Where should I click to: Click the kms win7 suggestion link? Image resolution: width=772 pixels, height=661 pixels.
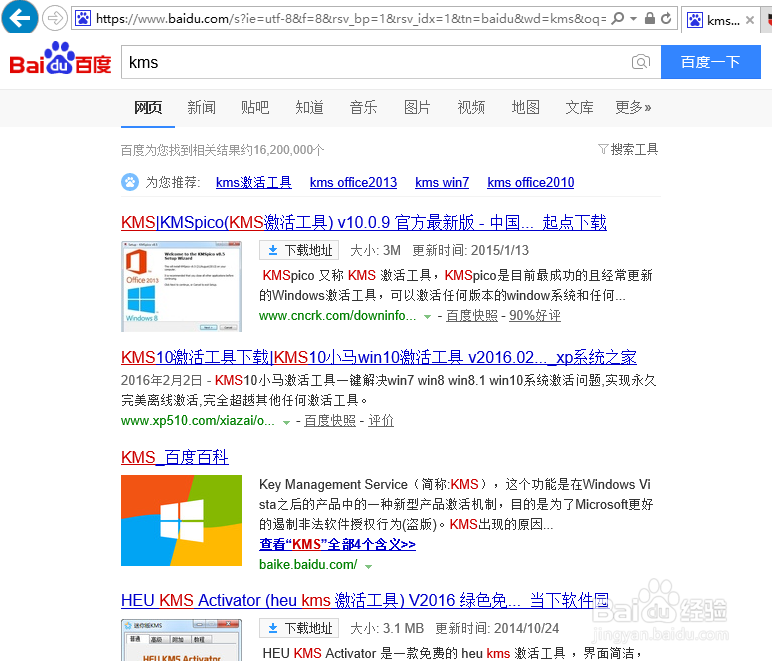click(x=442, y=183)
